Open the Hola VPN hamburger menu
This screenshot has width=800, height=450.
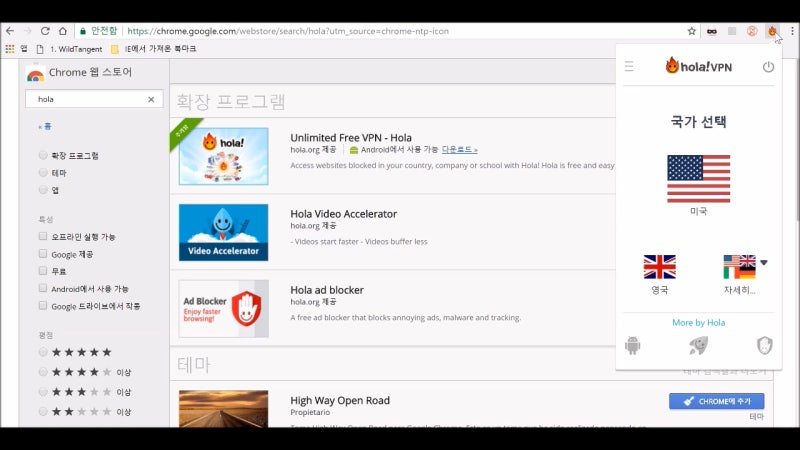[629, 66]
